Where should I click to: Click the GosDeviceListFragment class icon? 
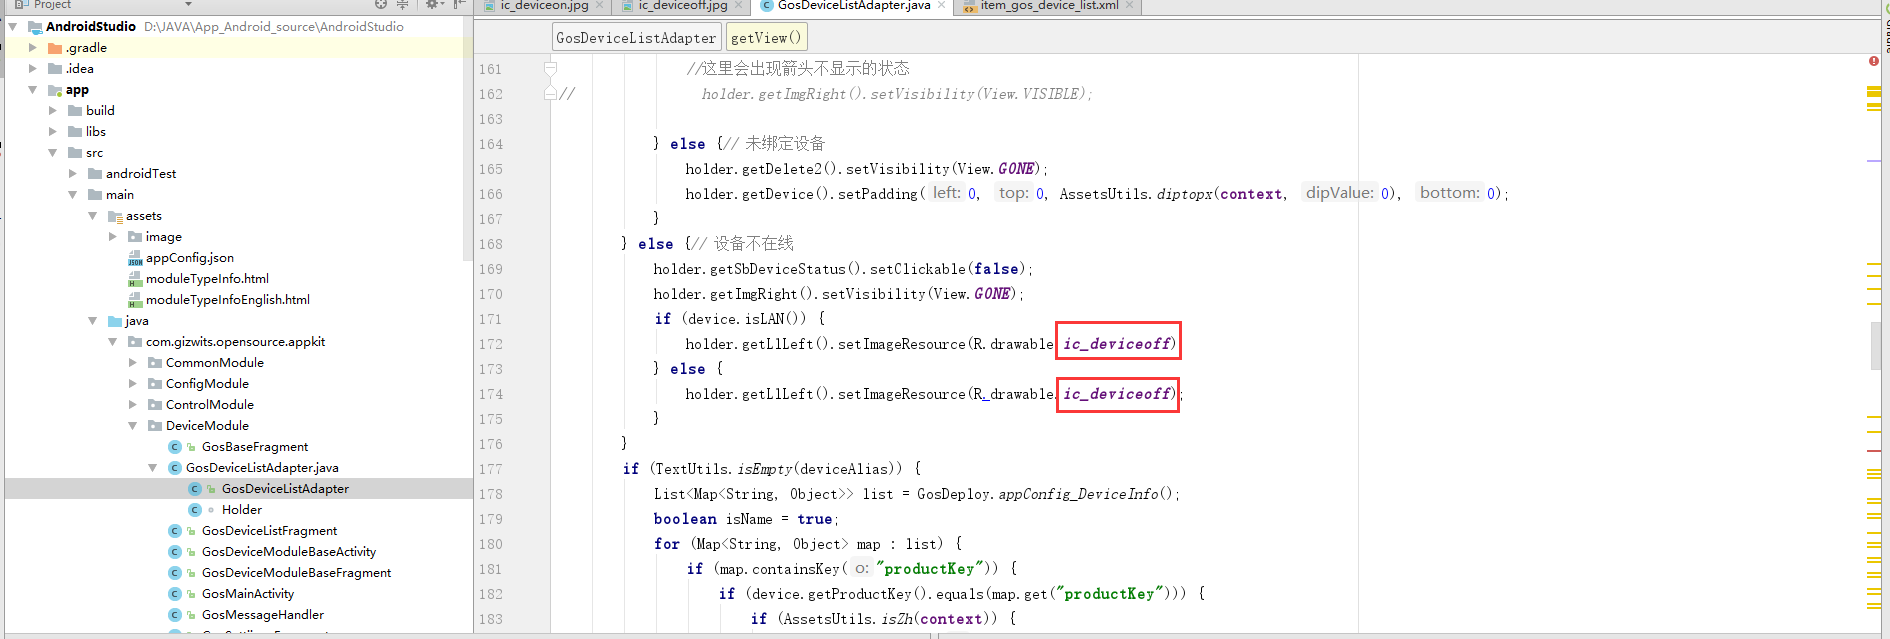tap(175, 531)
